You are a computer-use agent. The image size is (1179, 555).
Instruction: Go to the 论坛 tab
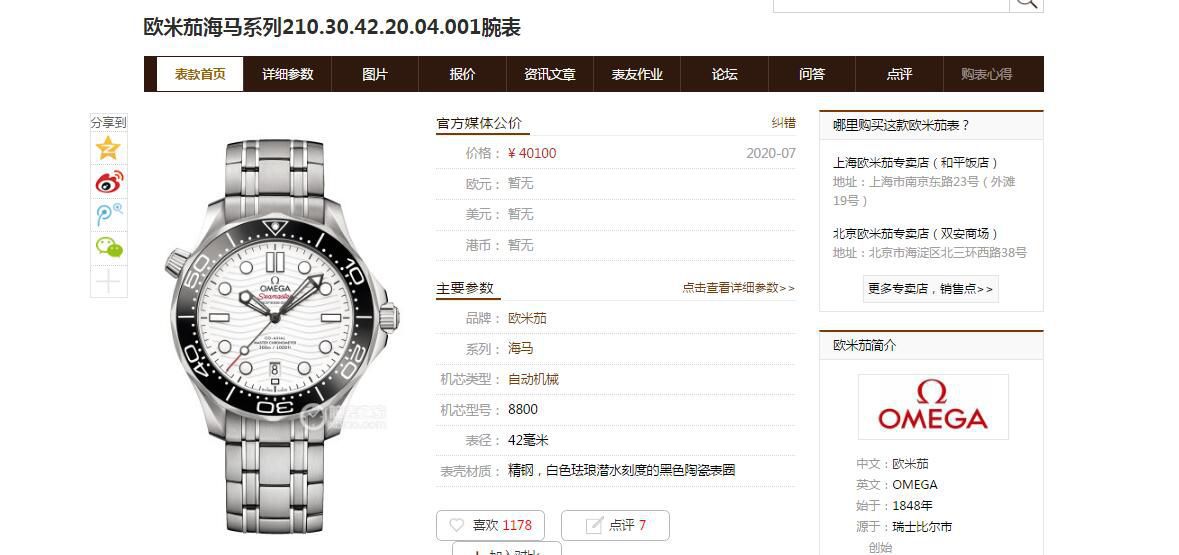tap(724, 74)
